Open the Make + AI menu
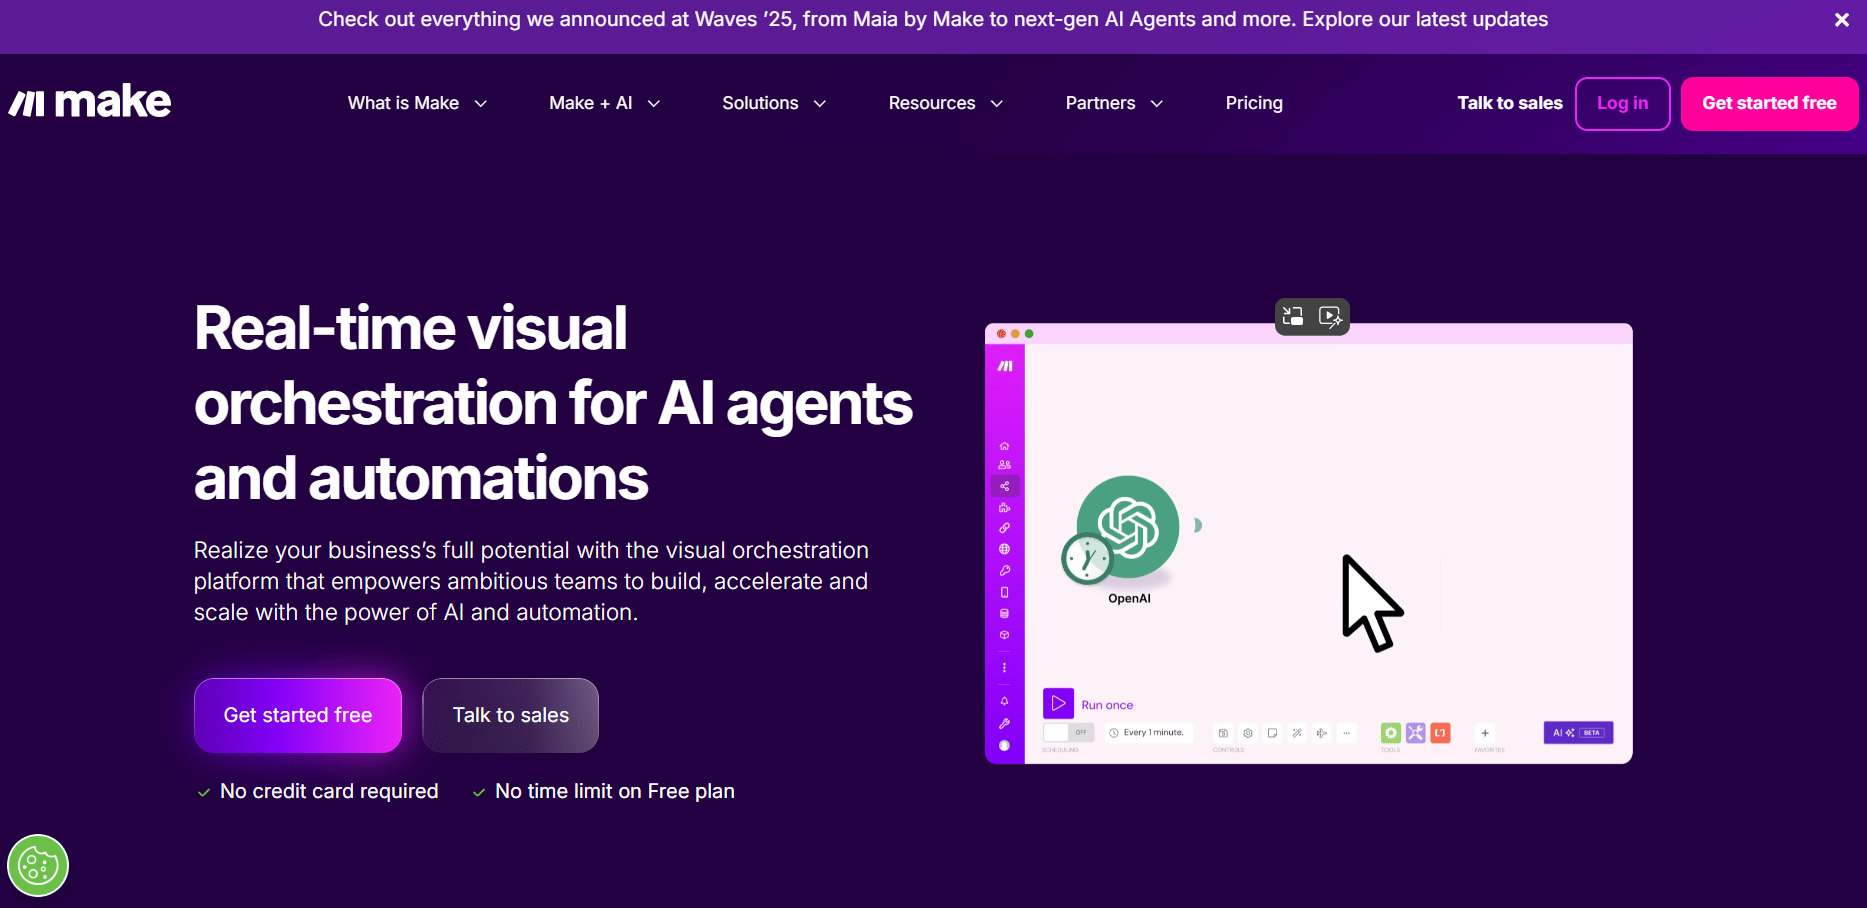 point(591,103)
